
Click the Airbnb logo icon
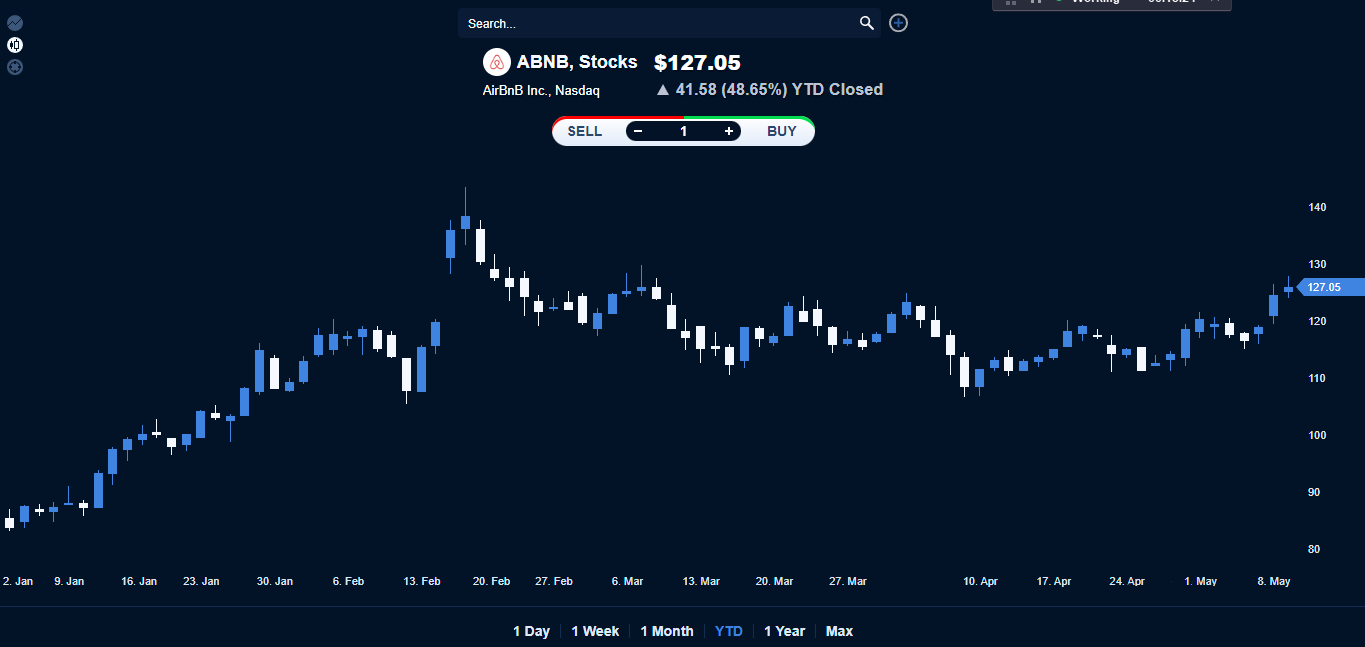pyautogui.click(x=497, y=62)
